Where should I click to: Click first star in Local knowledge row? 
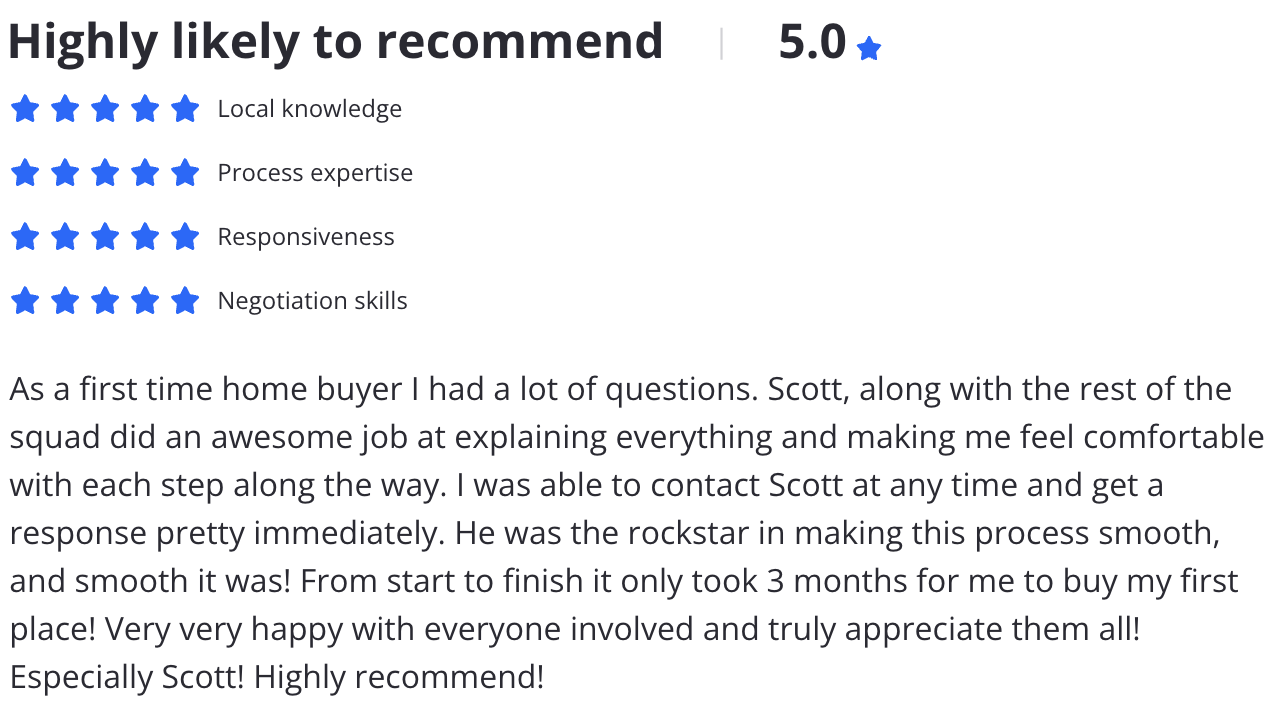25,109
